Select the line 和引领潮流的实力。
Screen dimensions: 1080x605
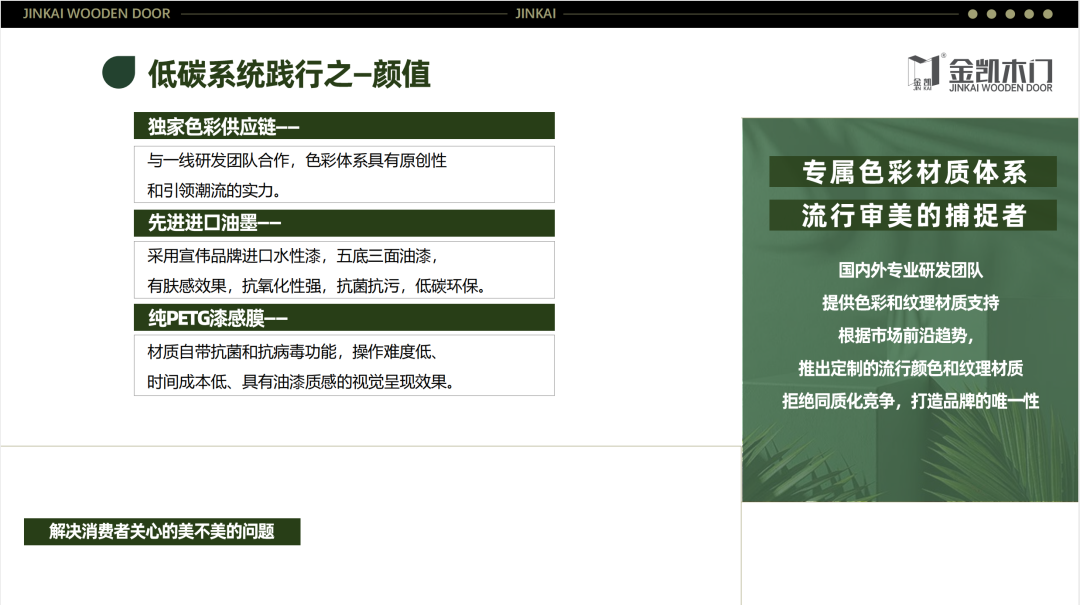click(214, 190)
